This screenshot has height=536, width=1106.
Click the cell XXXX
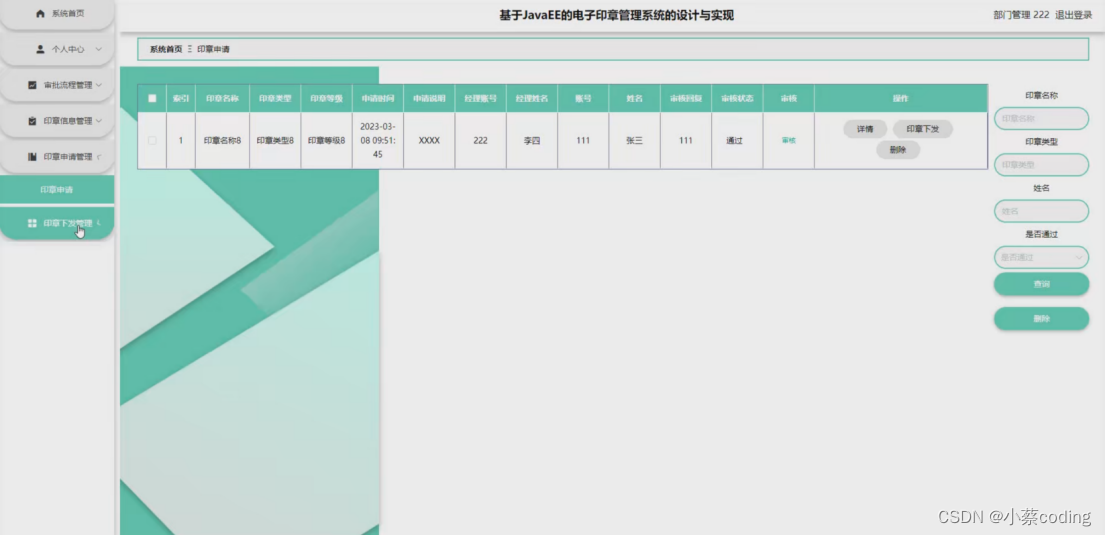point(429,140)
